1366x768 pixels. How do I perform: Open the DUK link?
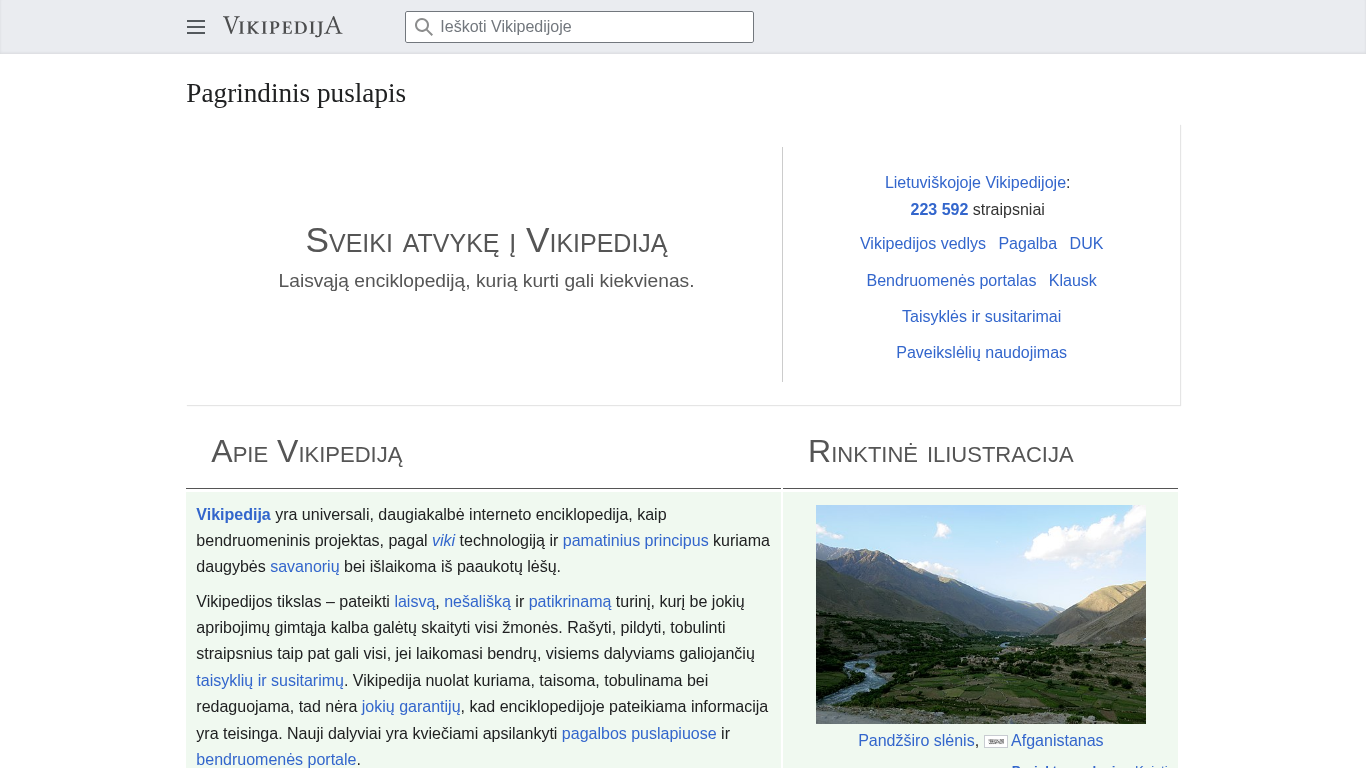click(1086, 243)
